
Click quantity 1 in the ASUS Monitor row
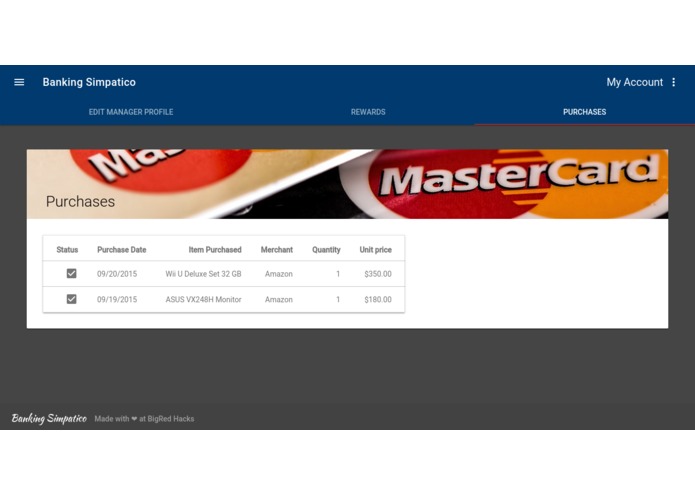click(x=338, y=300)
